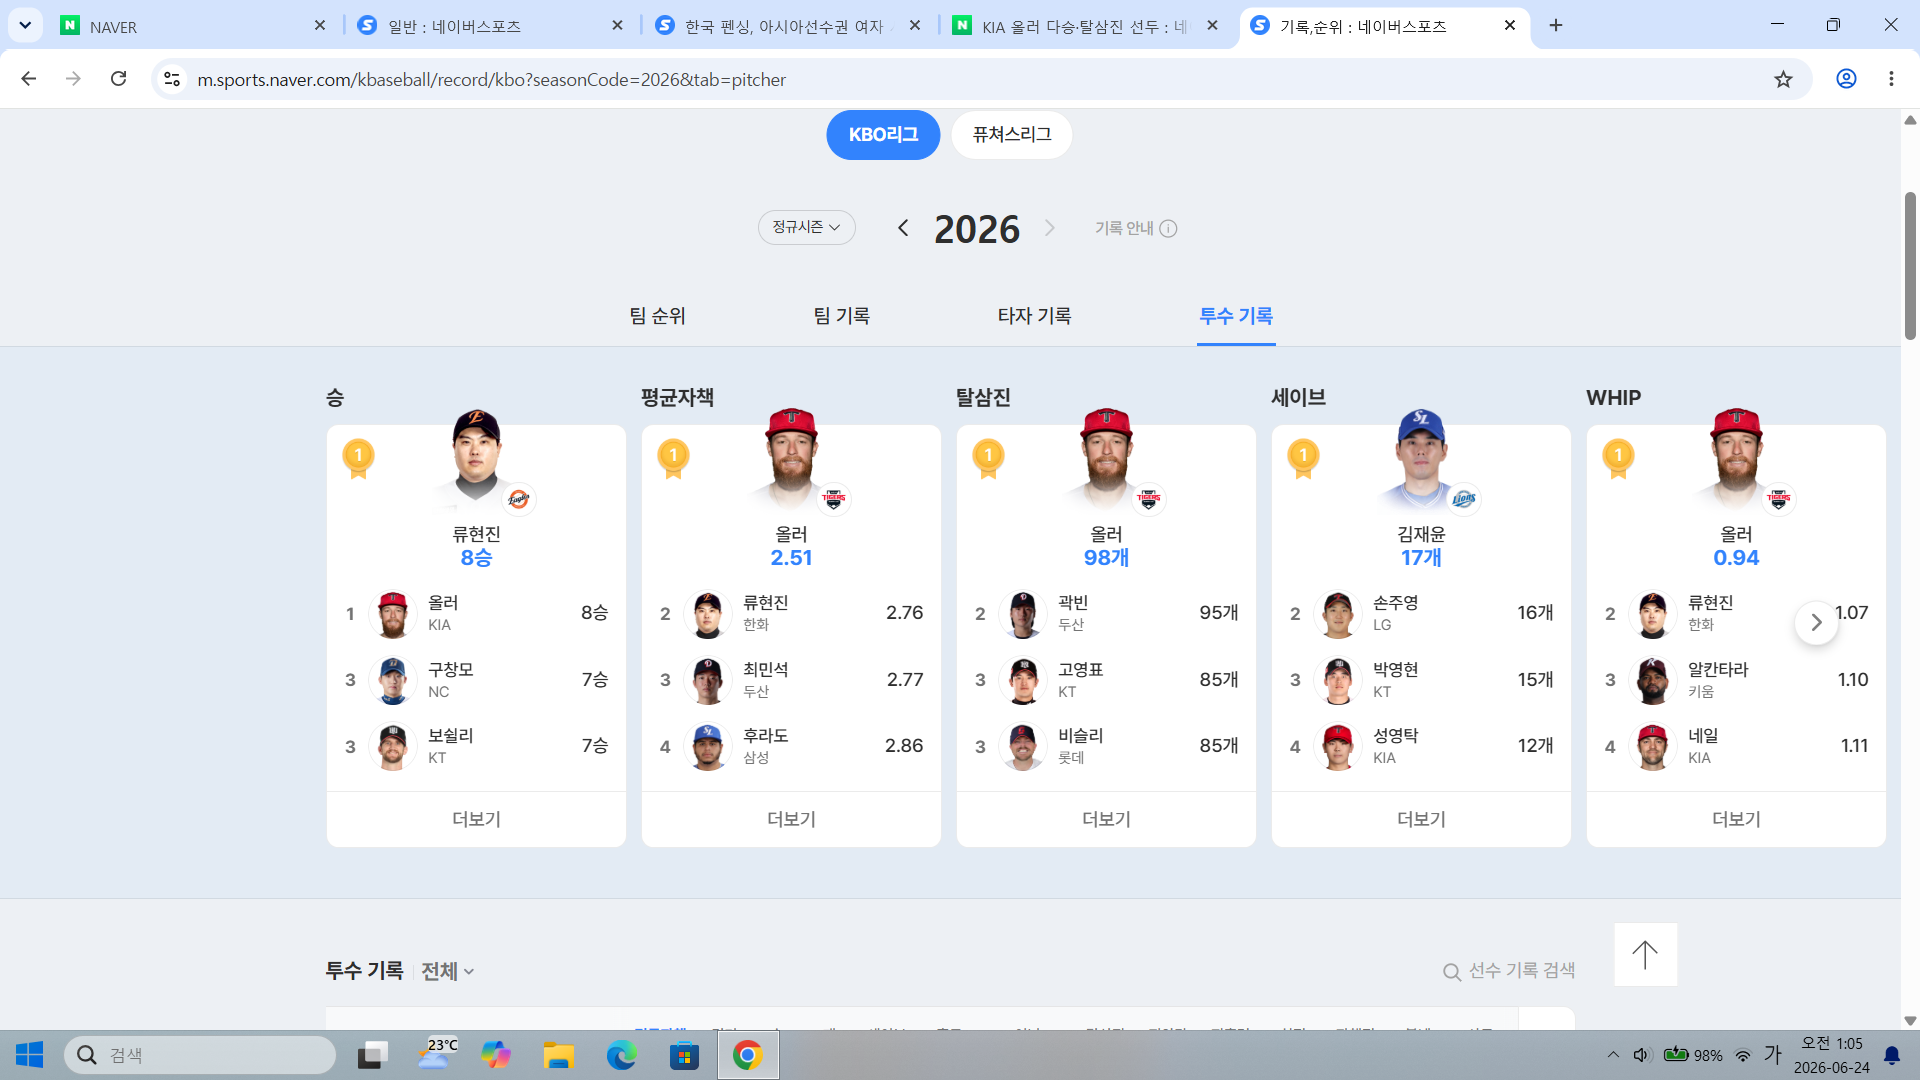The image size is (1920, 1080).
Task: Open File Explorer from the taskbar
Action: 558,1055
